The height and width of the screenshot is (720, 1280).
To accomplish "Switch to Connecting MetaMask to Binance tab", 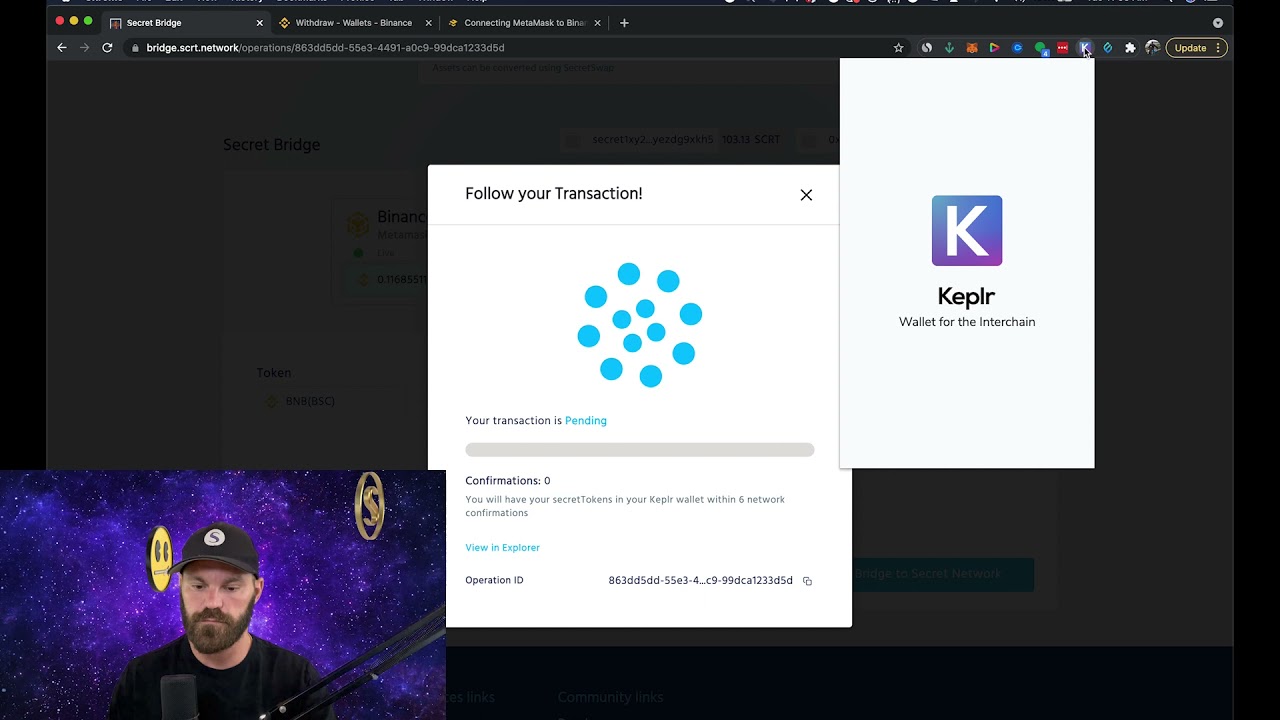I will [x=523, y=23].
